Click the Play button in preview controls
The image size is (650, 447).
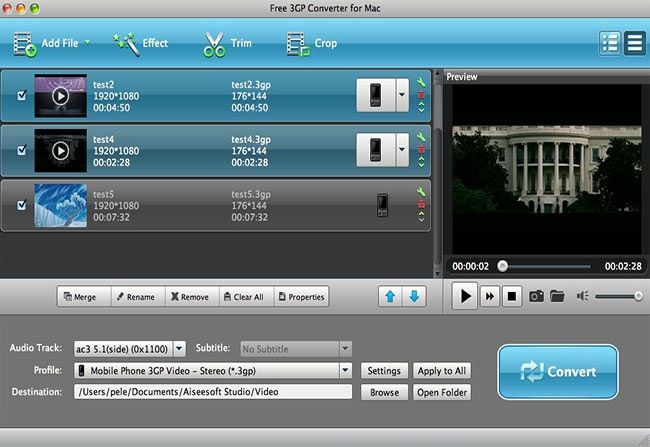point(465,296)
